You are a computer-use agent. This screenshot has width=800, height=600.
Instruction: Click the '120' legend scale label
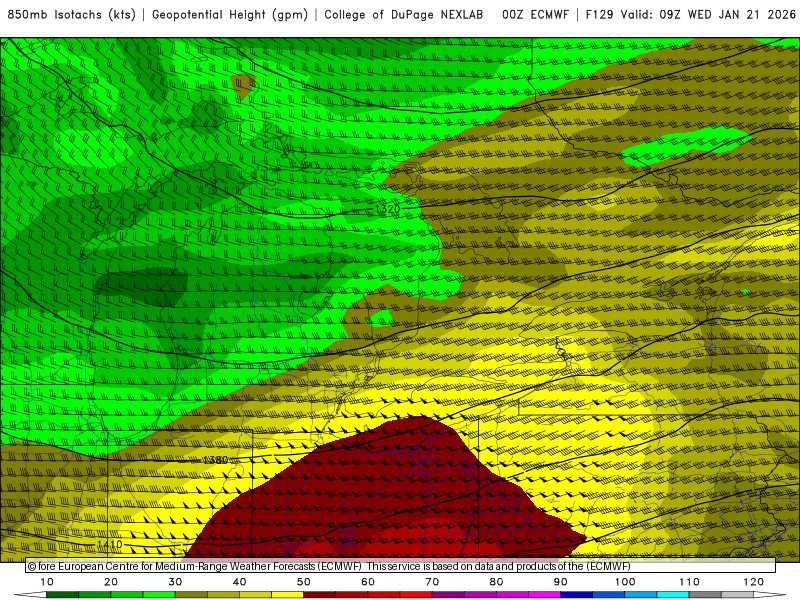pyautogui.click(x=754, y=582)
